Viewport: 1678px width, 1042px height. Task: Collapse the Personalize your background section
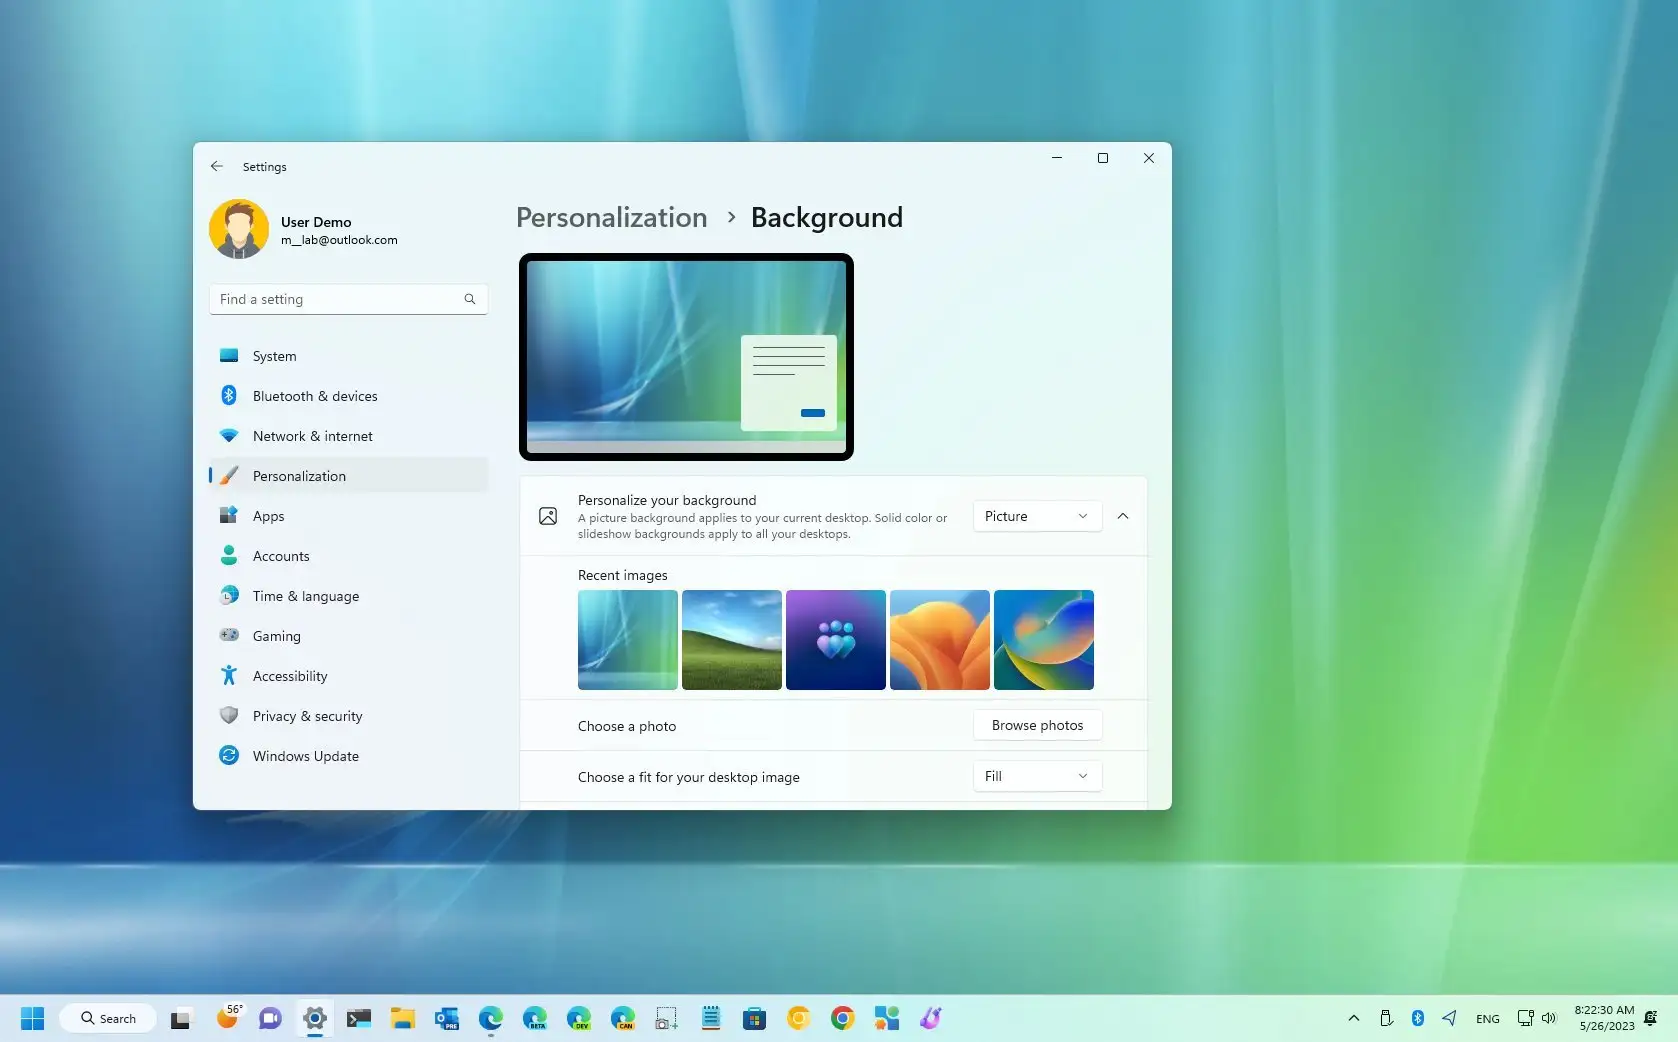click(x=1122, y=516)
